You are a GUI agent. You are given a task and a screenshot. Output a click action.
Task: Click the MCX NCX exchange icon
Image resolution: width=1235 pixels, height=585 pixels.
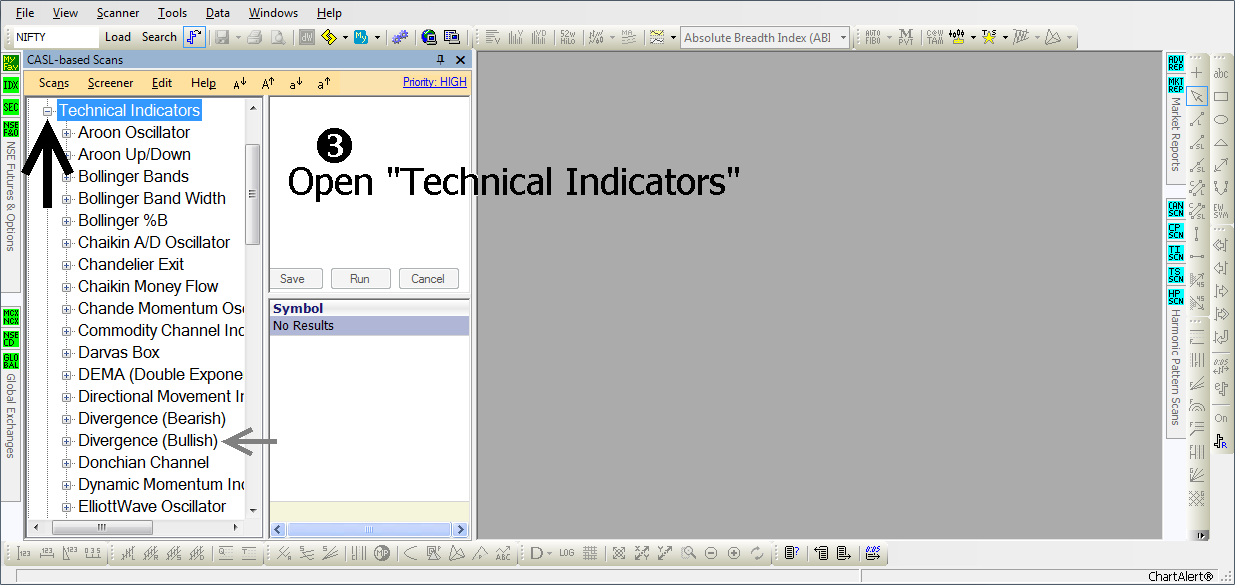tap(11, 317)
